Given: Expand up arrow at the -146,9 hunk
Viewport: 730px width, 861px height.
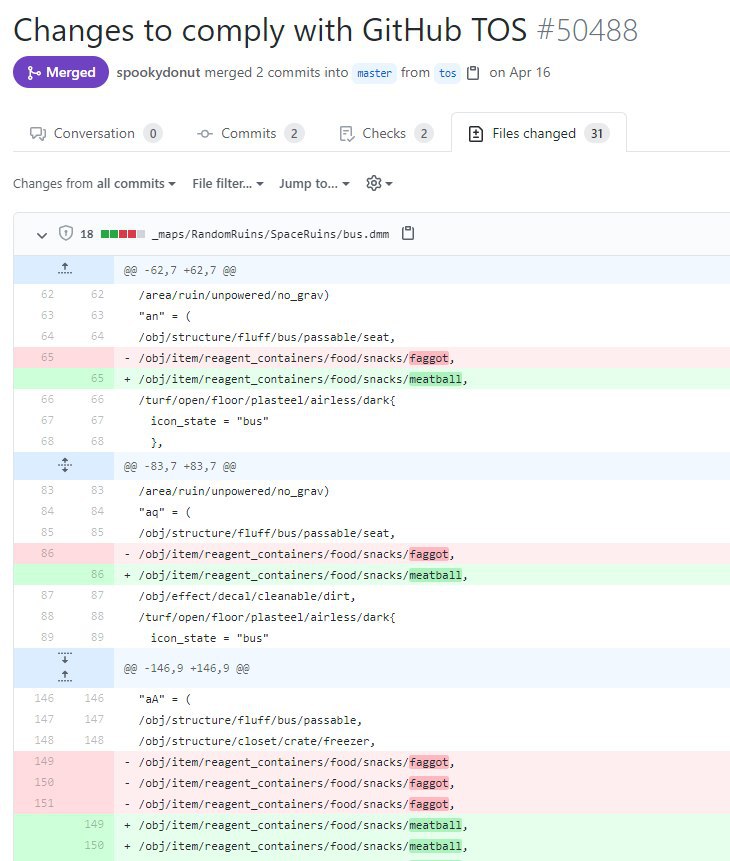Looking at the screenshot, I should pyautogui.click(x=64, y=676).
